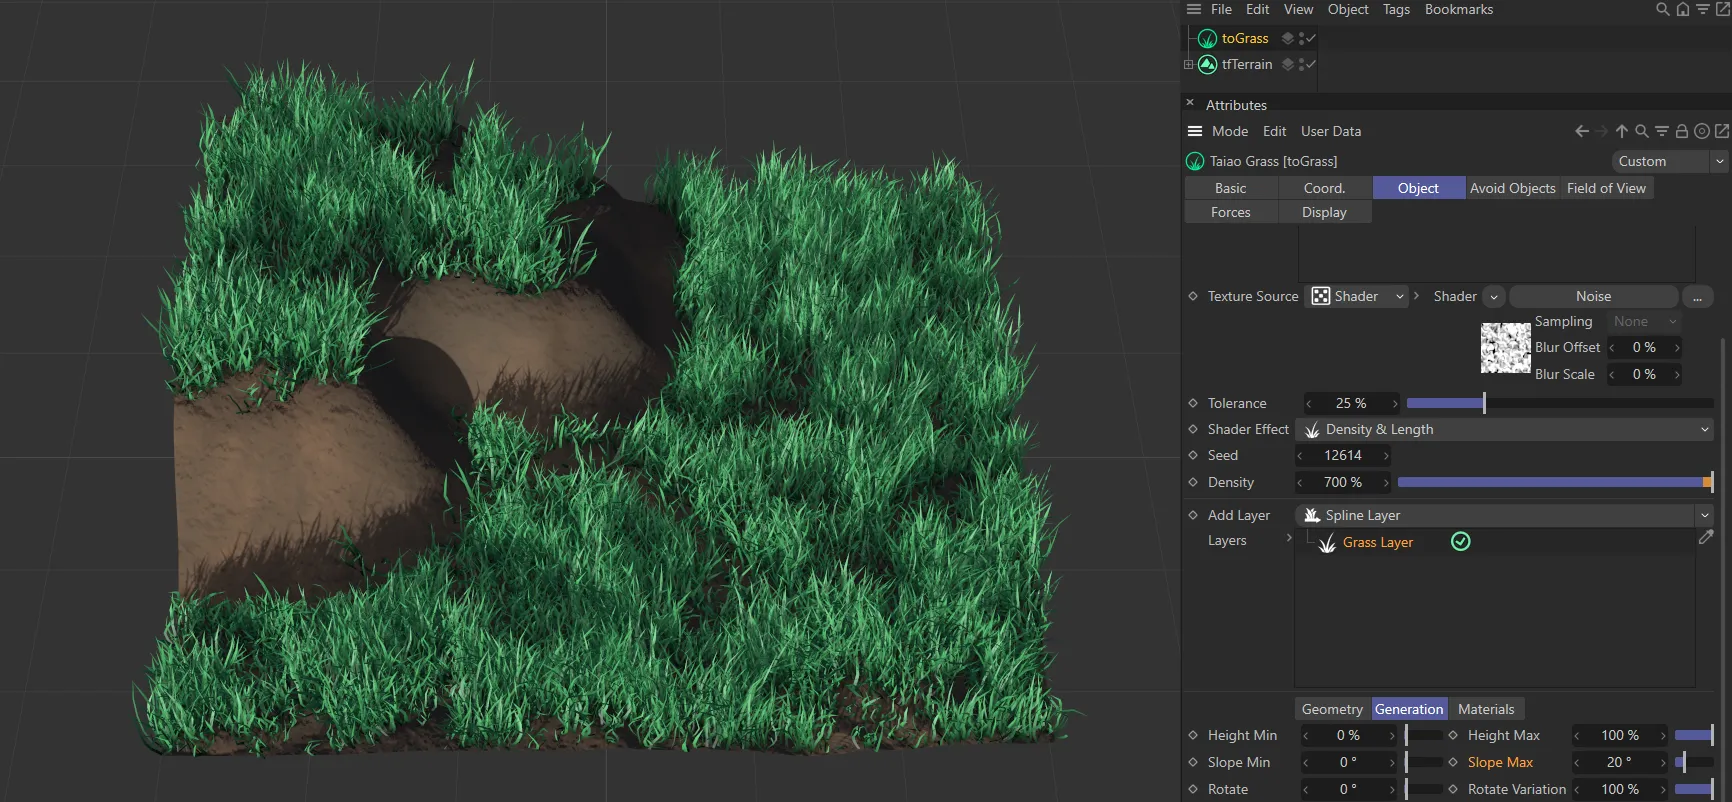Click the Tolerance slider bar
1732x802 pixels.
pos(1559,404)
